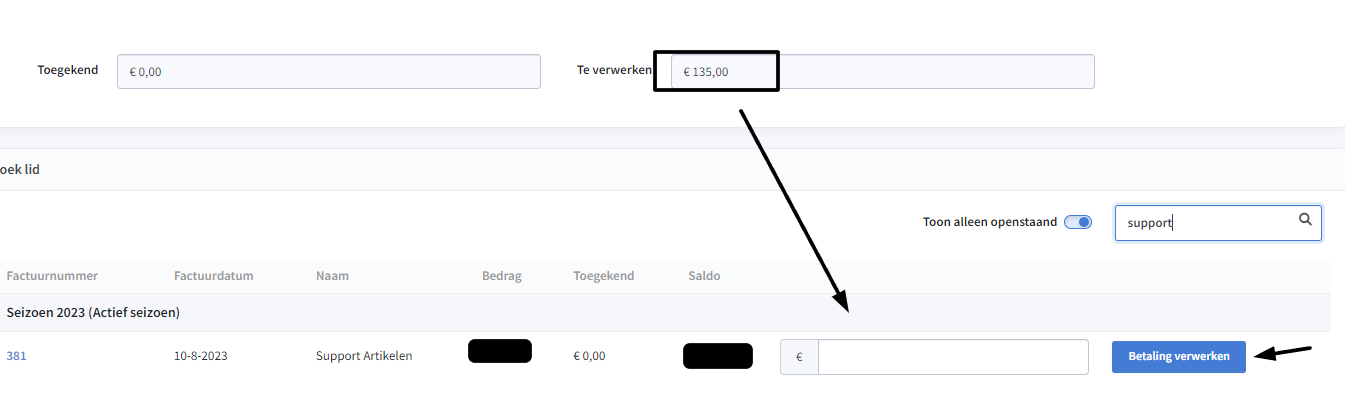Click the Betaling verwerken button
The image size is (1345, 395).
1179,356
